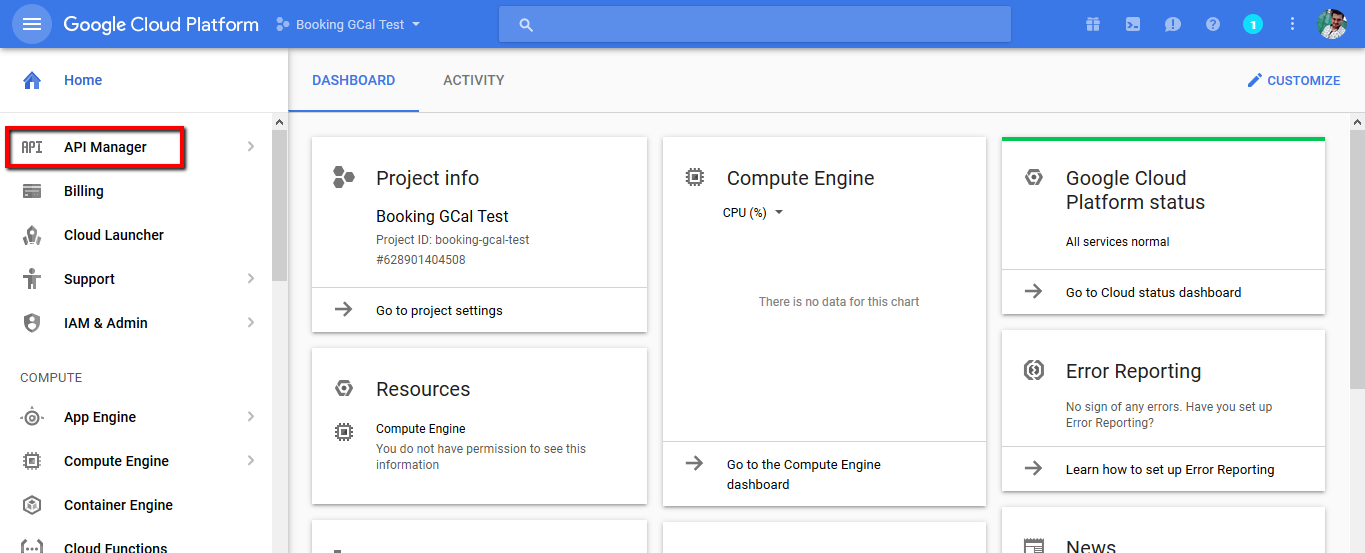
Task: Open the hamburger navigation menu
Action: (x=32, y=24)
